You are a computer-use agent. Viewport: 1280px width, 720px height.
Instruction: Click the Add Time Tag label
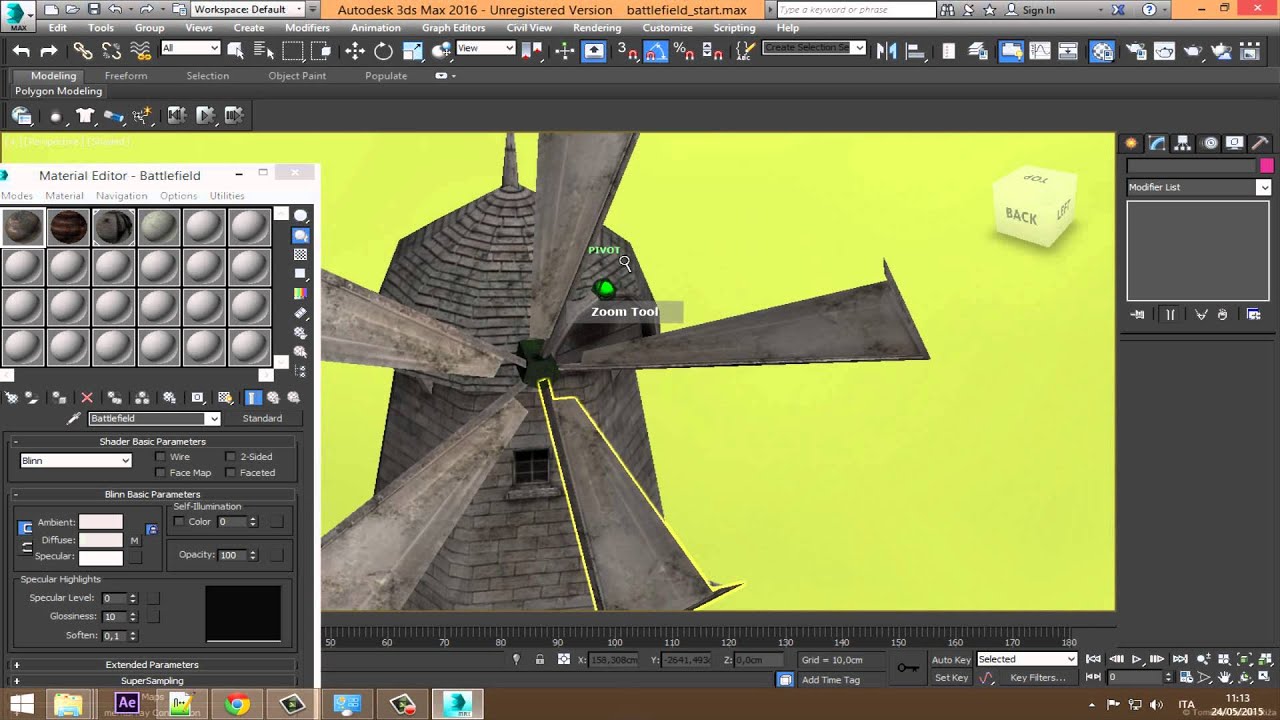831,680
